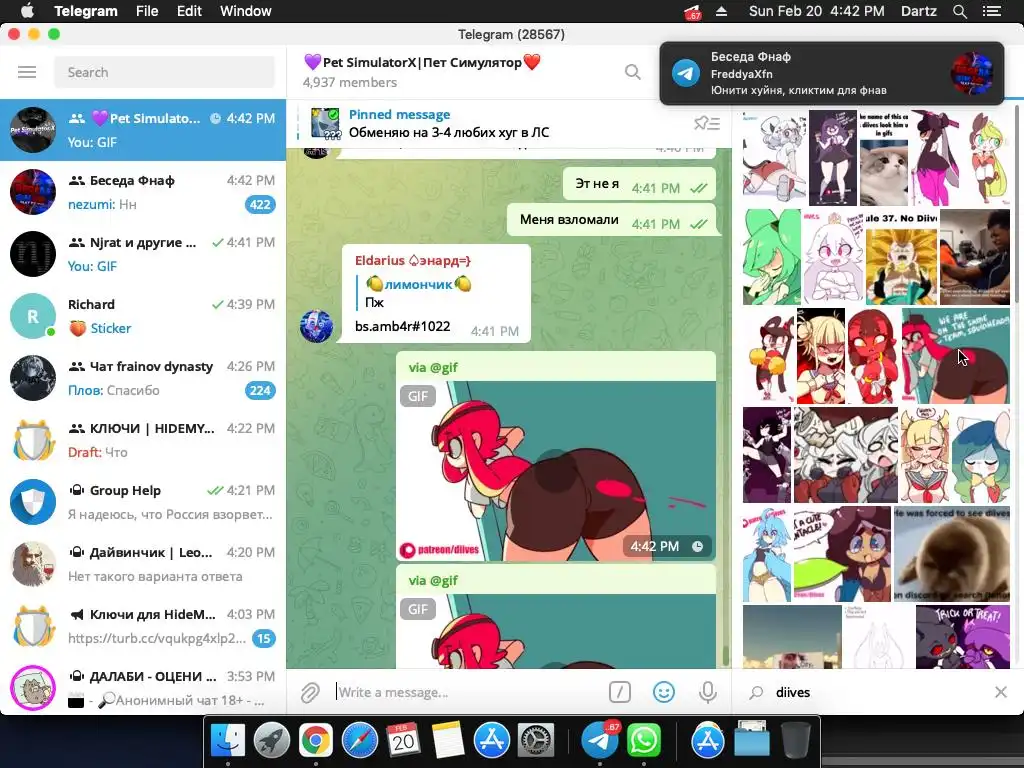Screen dimensions: 1024x768
Task: Select the Trick or Treat GIF thumbnail
Action: [963, 637]
